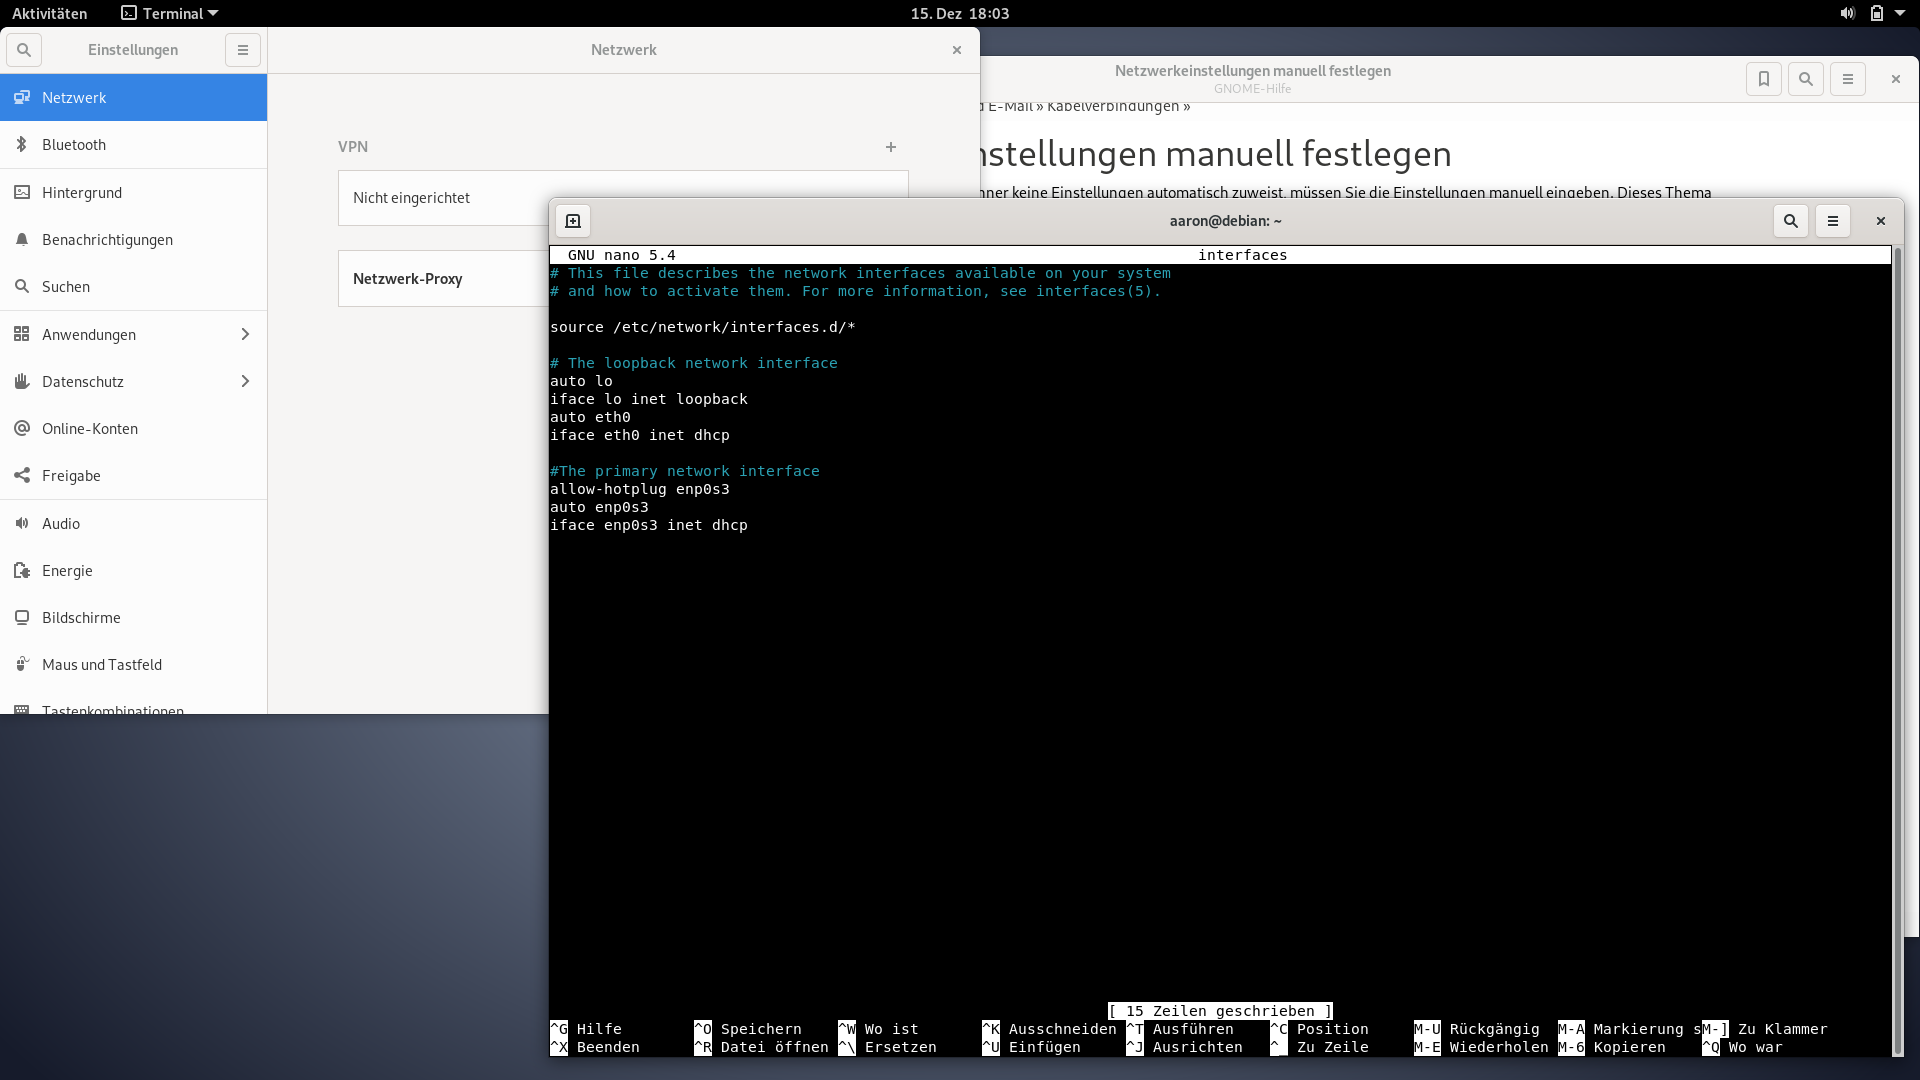Click the terminal vertical scrollbar
Image resolution: width=1920 pixels, height=1080 pixels.
(x=1897, y=650)
